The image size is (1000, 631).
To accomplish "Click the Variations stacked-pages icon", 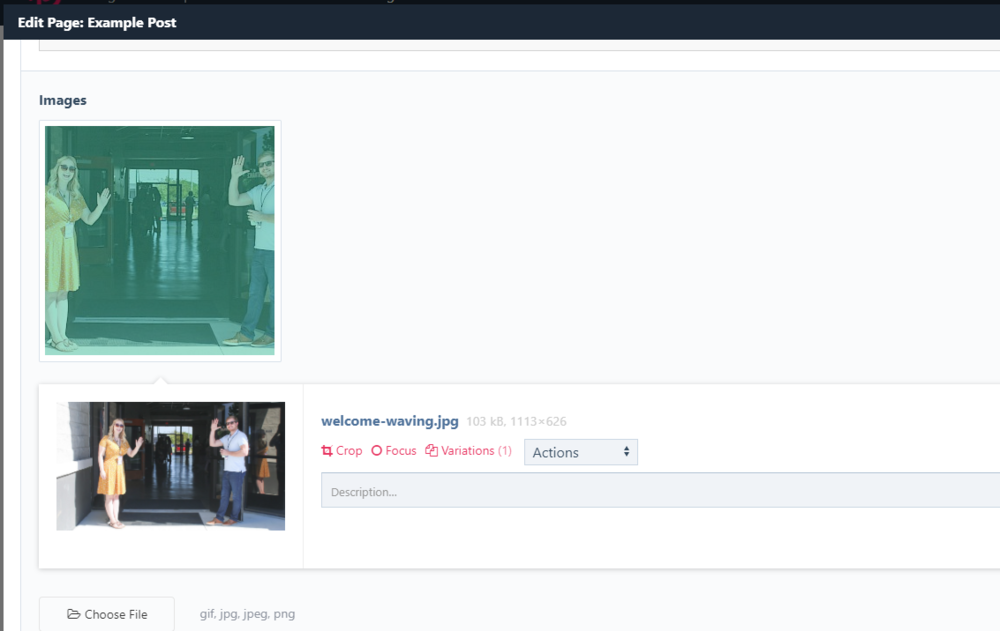I will coord(432,451).
